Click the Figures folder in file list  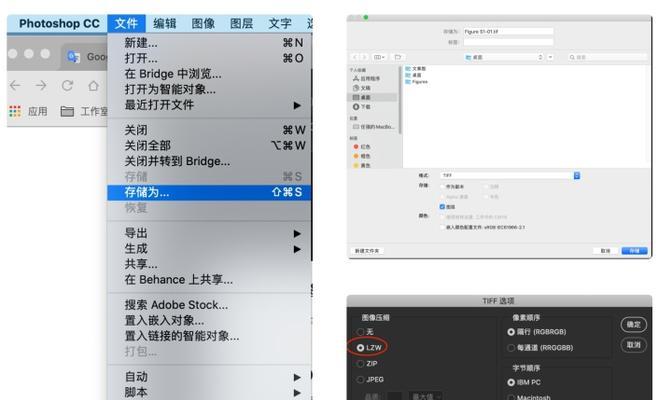tap(417, 81)
